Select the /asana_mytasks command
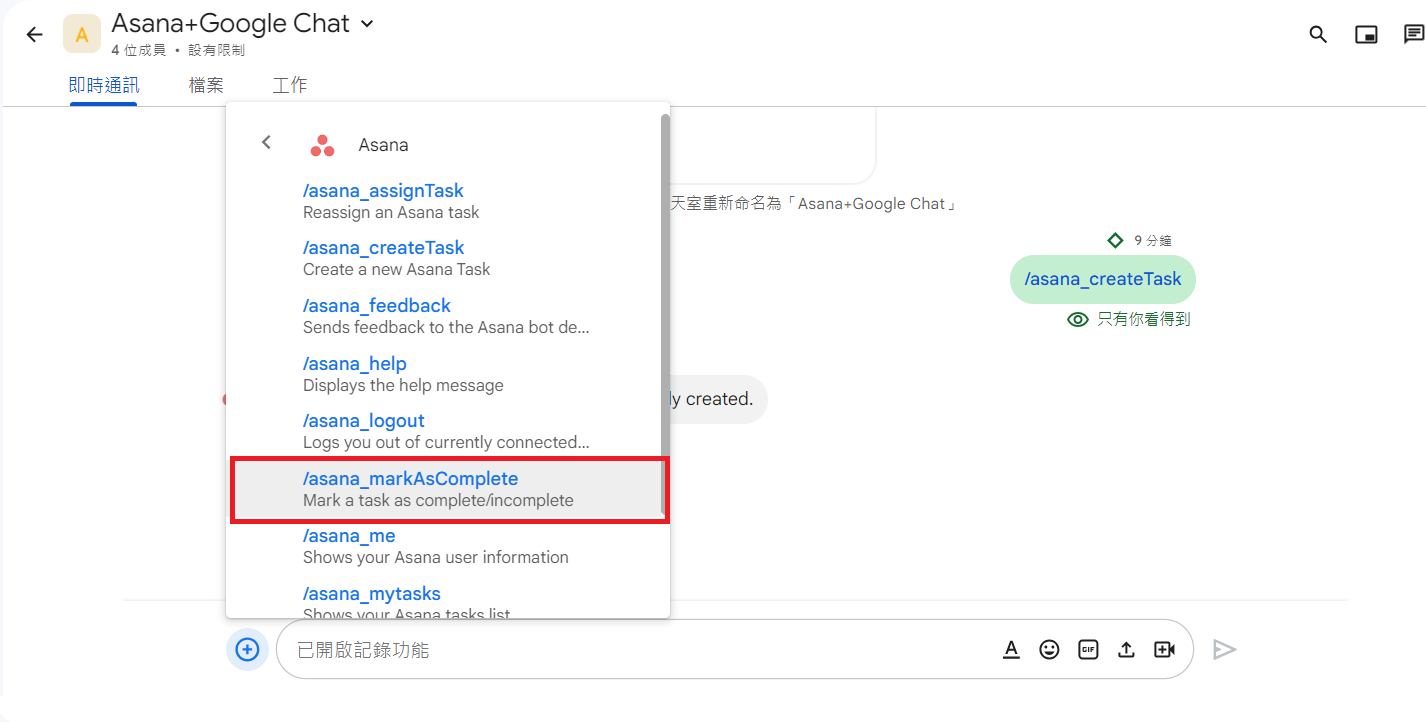 446,603
